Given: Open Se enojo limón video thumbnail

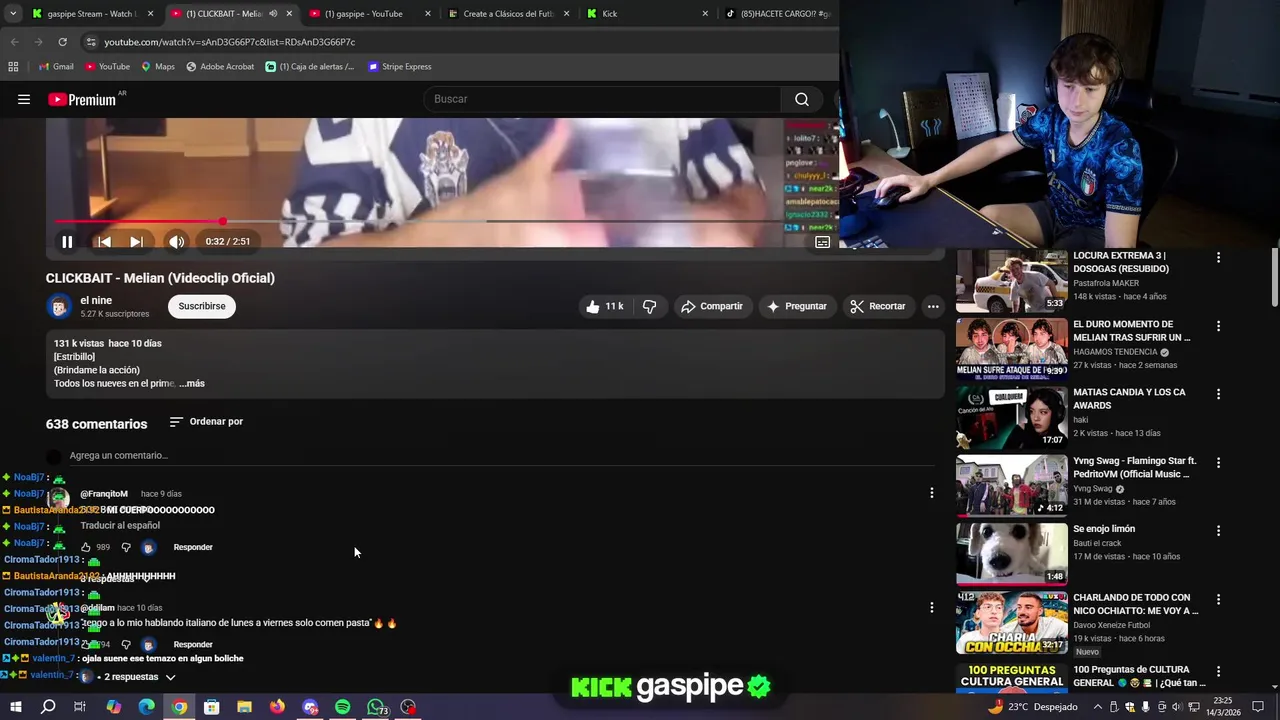Looking at the screenshot, I should coord(1012,553).
